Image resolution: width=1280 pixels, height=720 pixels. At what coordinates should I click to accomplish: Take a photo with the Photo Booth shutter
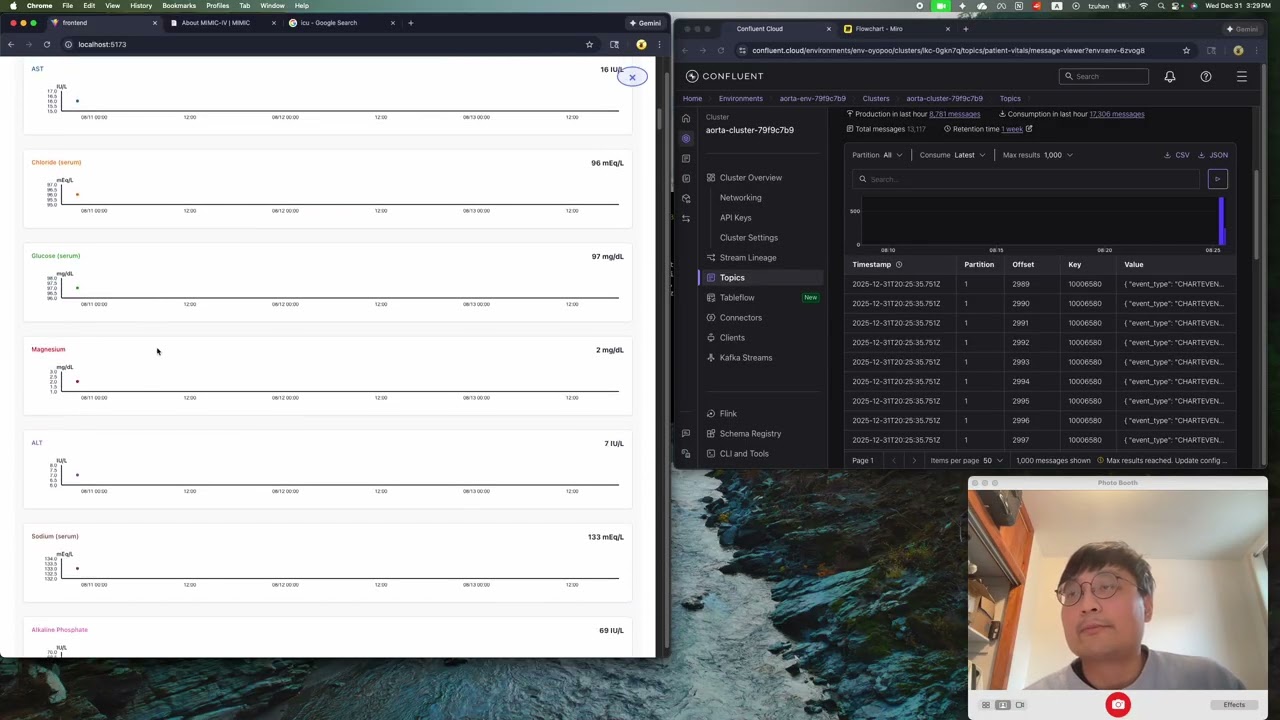pos(1118,705)
